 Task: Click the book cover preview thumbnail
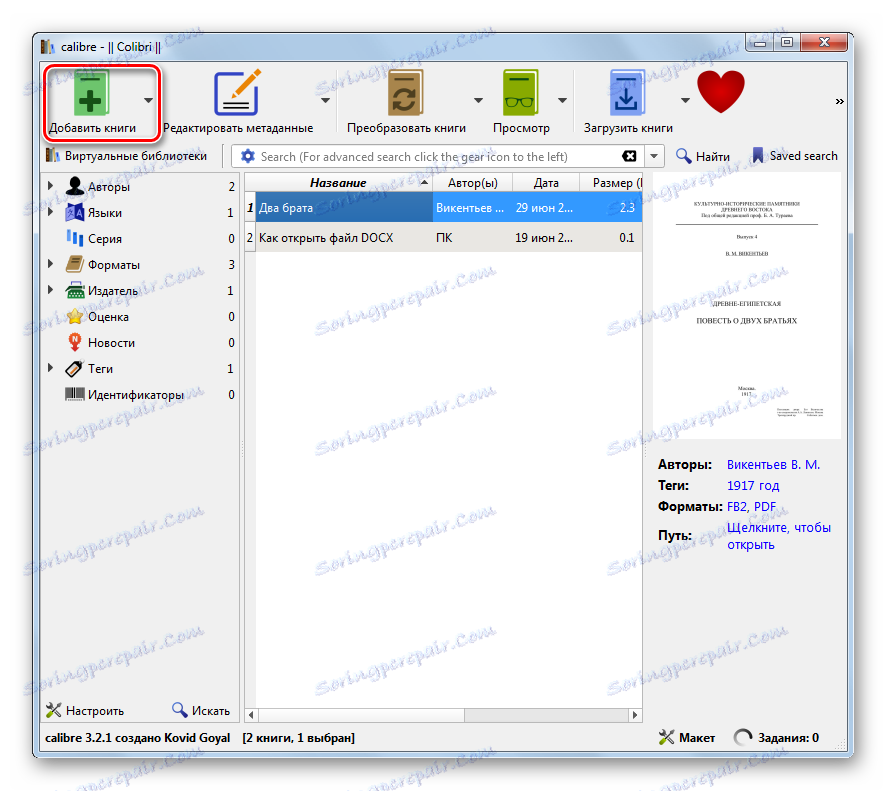[747, 306]
